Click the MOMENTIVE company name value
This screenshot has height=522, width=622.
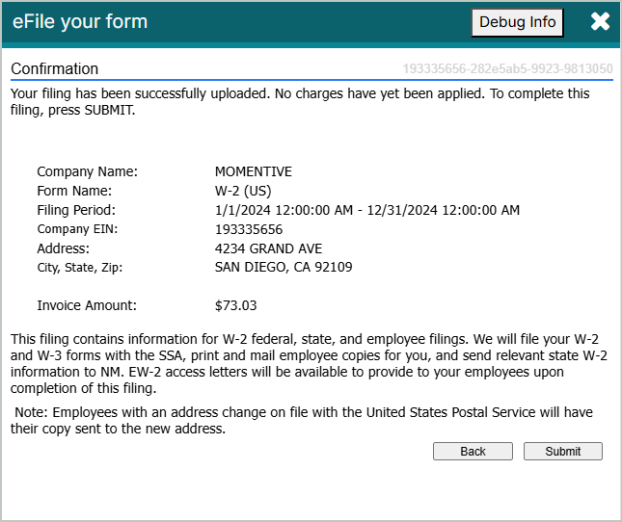click(x=253, y=172)
